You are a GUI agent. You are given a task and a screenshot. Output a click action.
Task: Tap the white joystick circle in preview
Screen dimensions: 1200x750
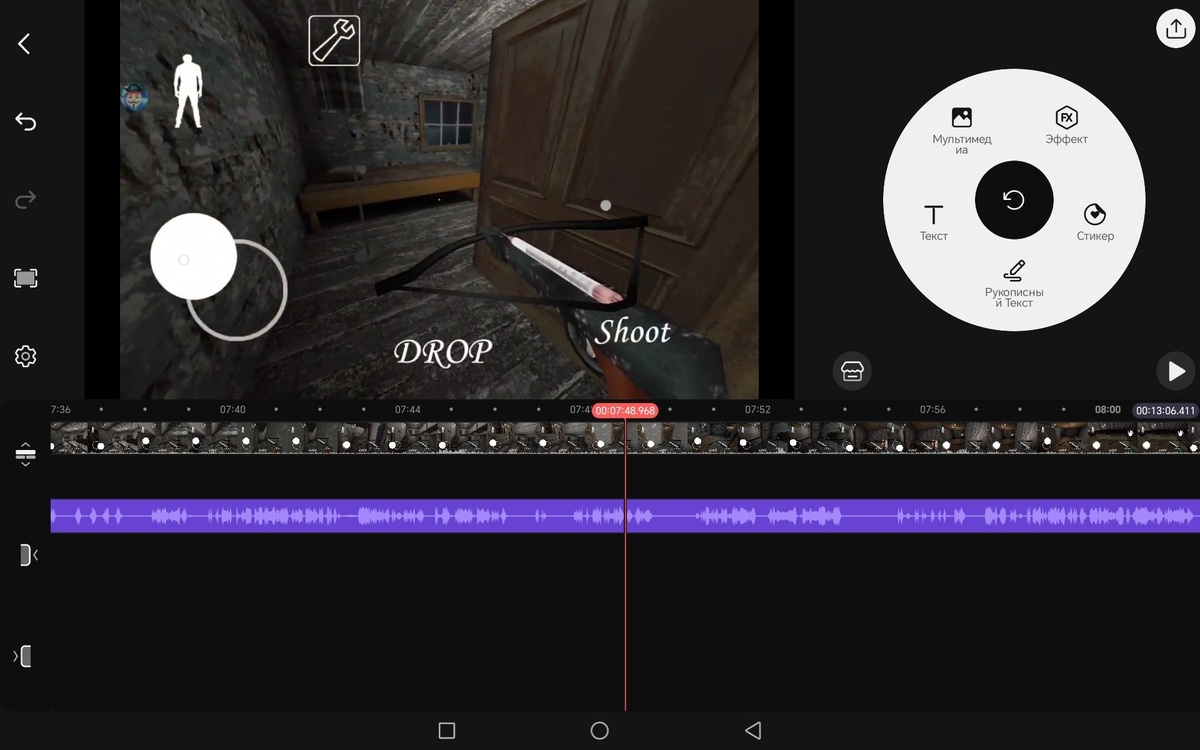coord(193,256)
